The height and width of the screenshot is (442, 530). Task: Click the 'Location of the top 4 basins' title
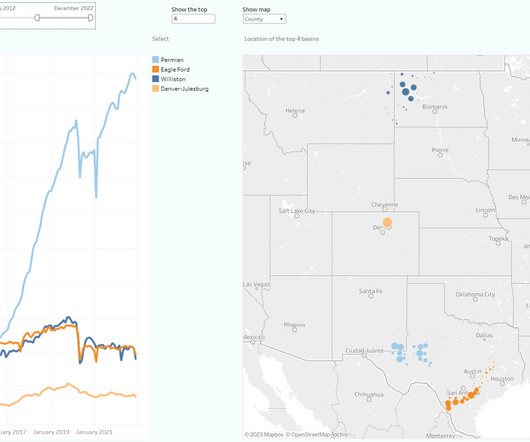click(282, 39)
